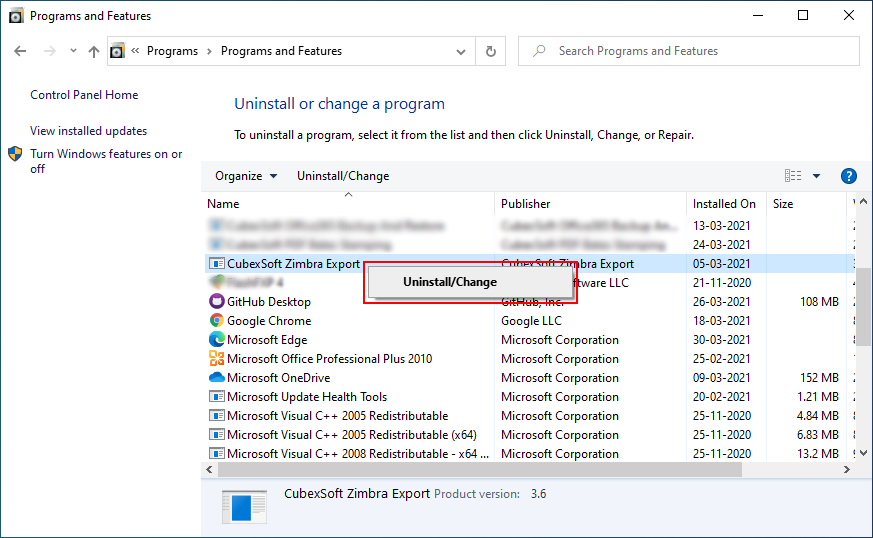Click the Google LLC publisher cell
The width and height of the screenshot is (873, 538).
pos(531,321)
